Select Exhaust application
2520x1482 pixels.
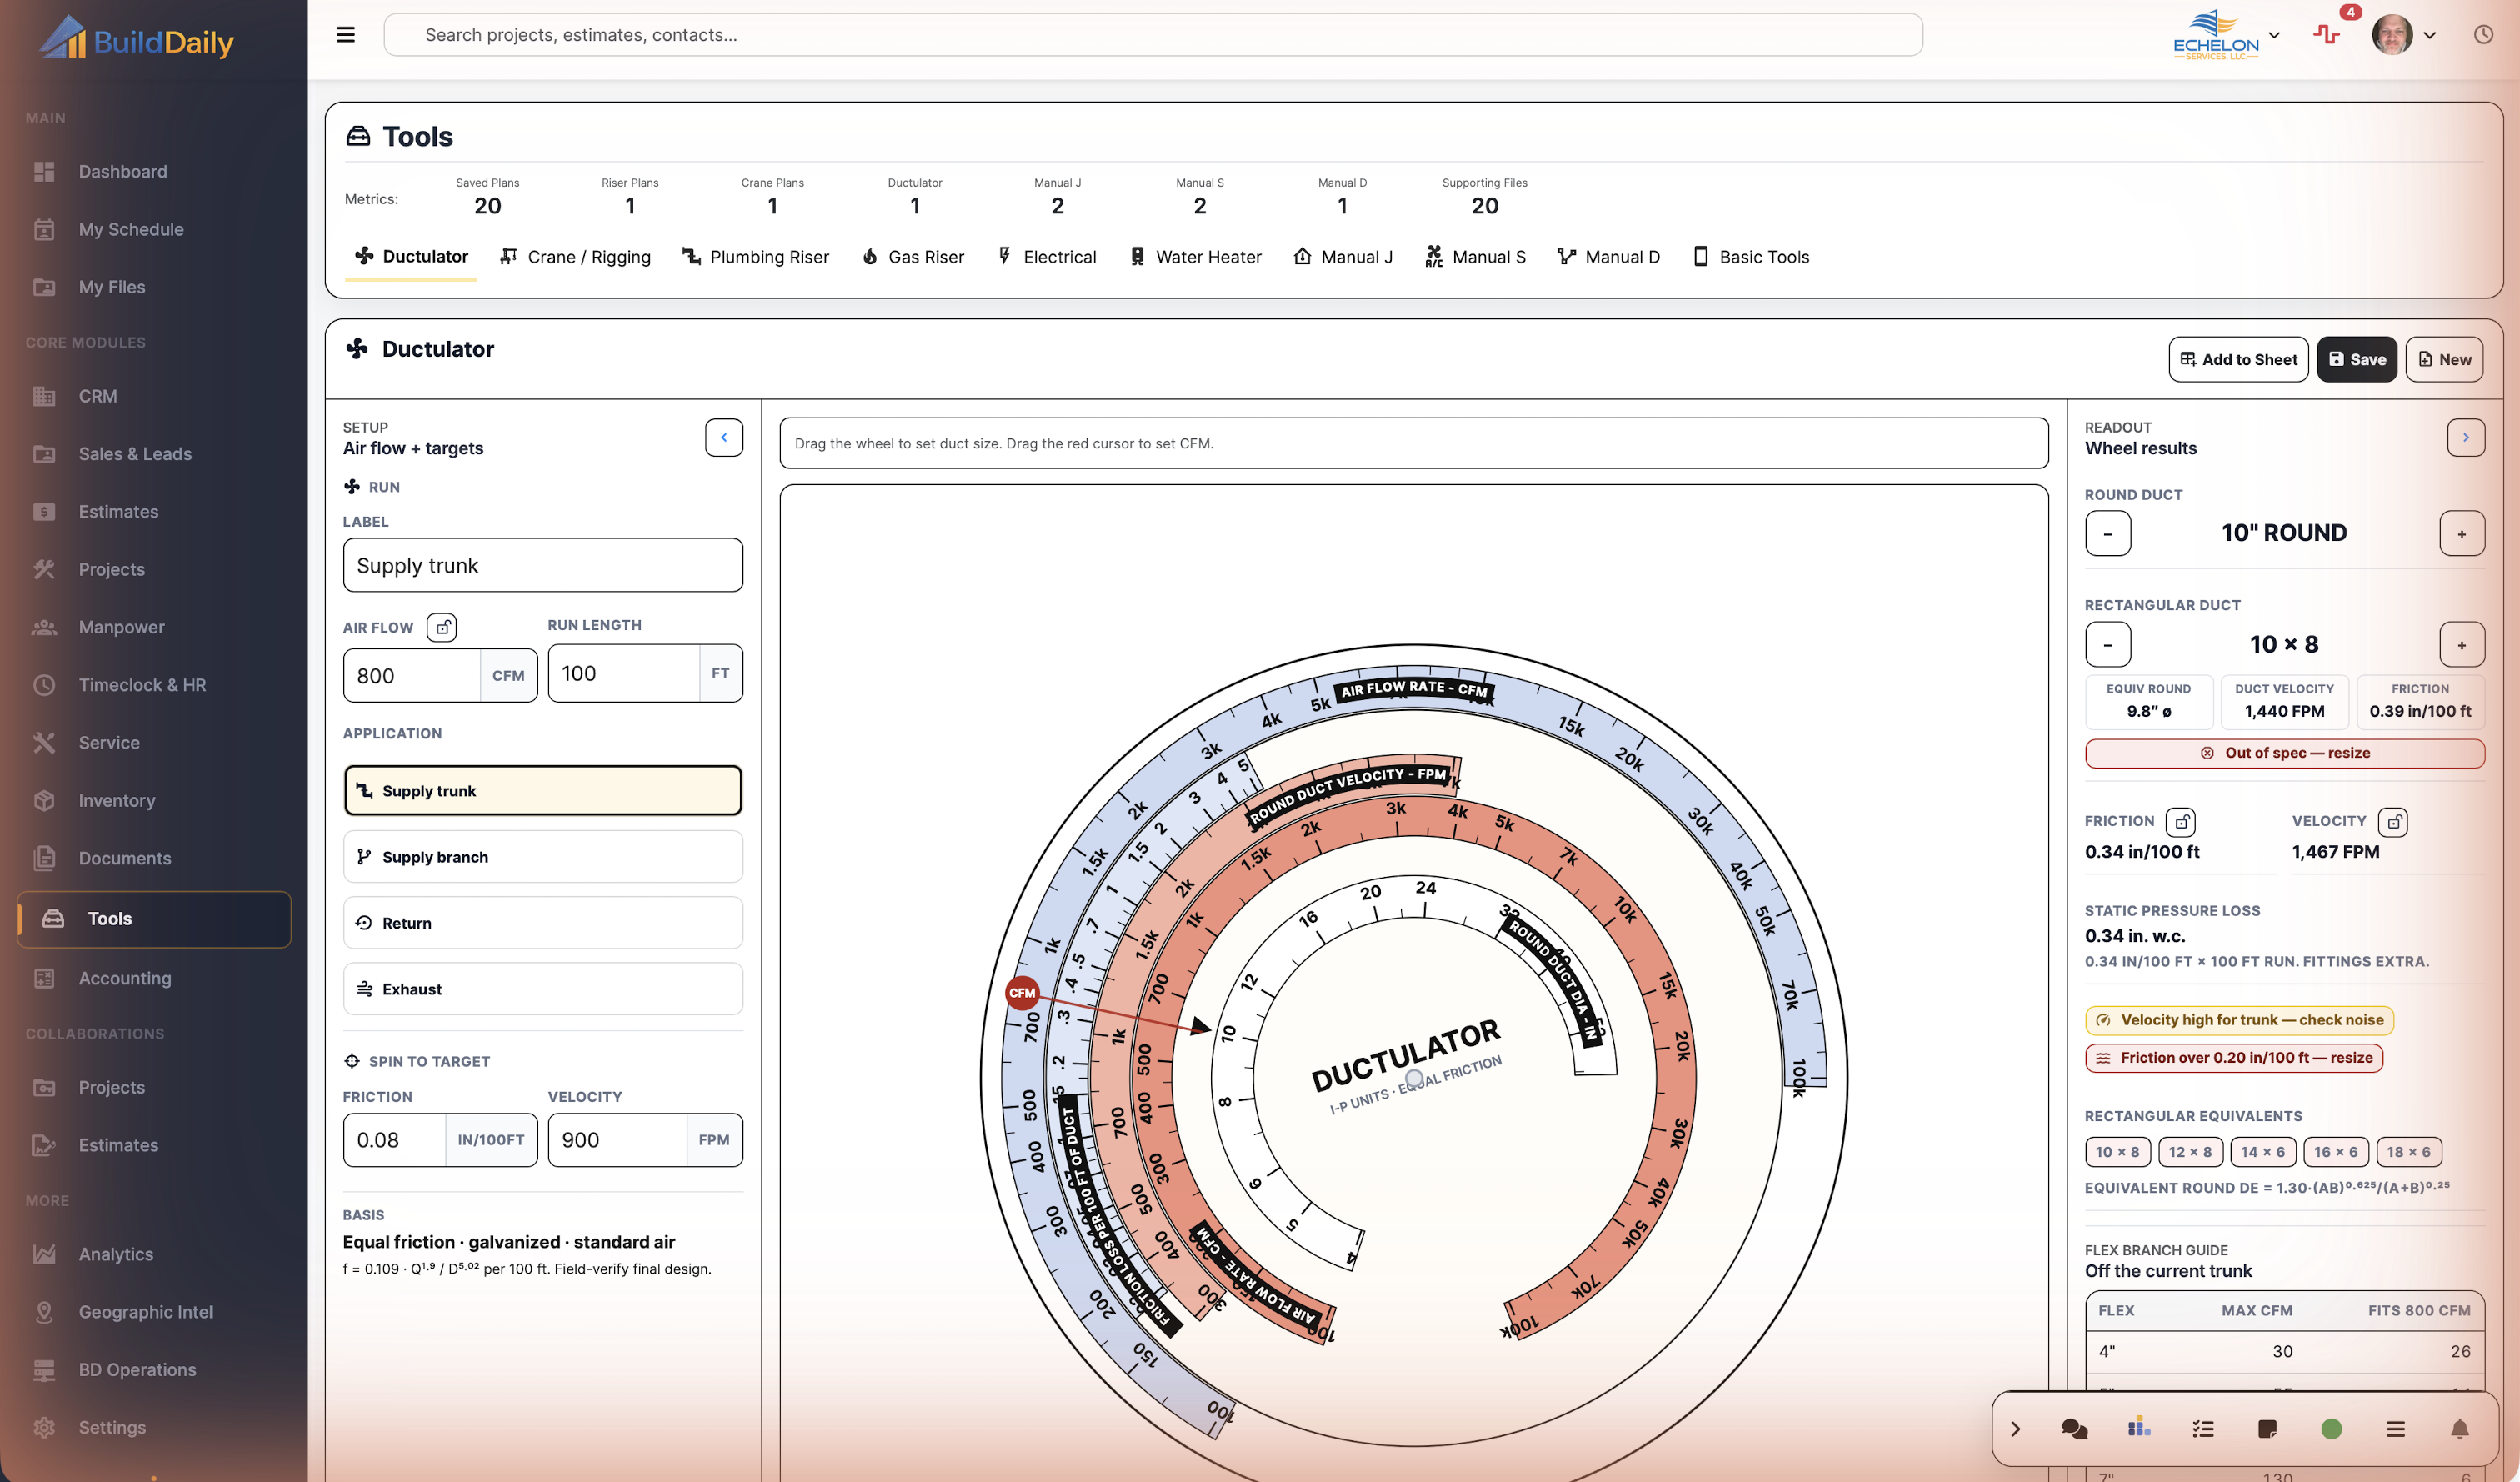pos(543,989)
